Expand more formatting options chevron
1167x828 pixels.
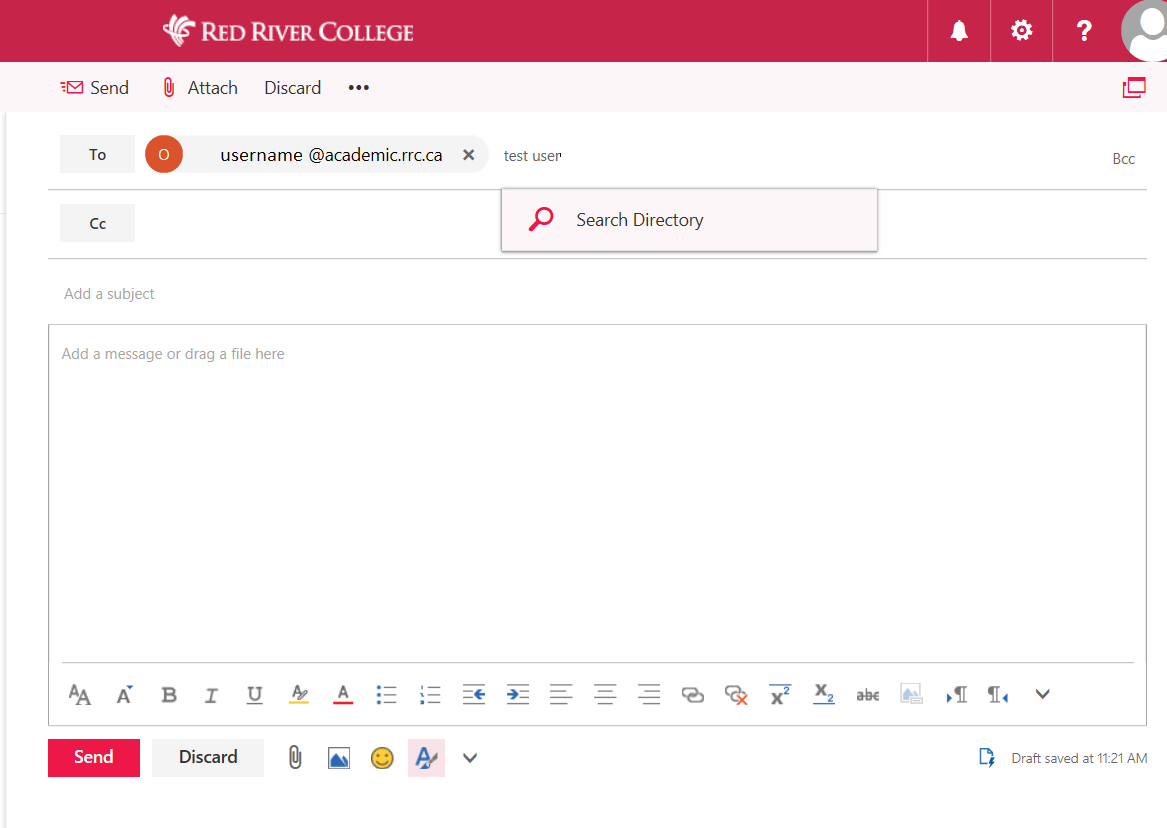1042,694
